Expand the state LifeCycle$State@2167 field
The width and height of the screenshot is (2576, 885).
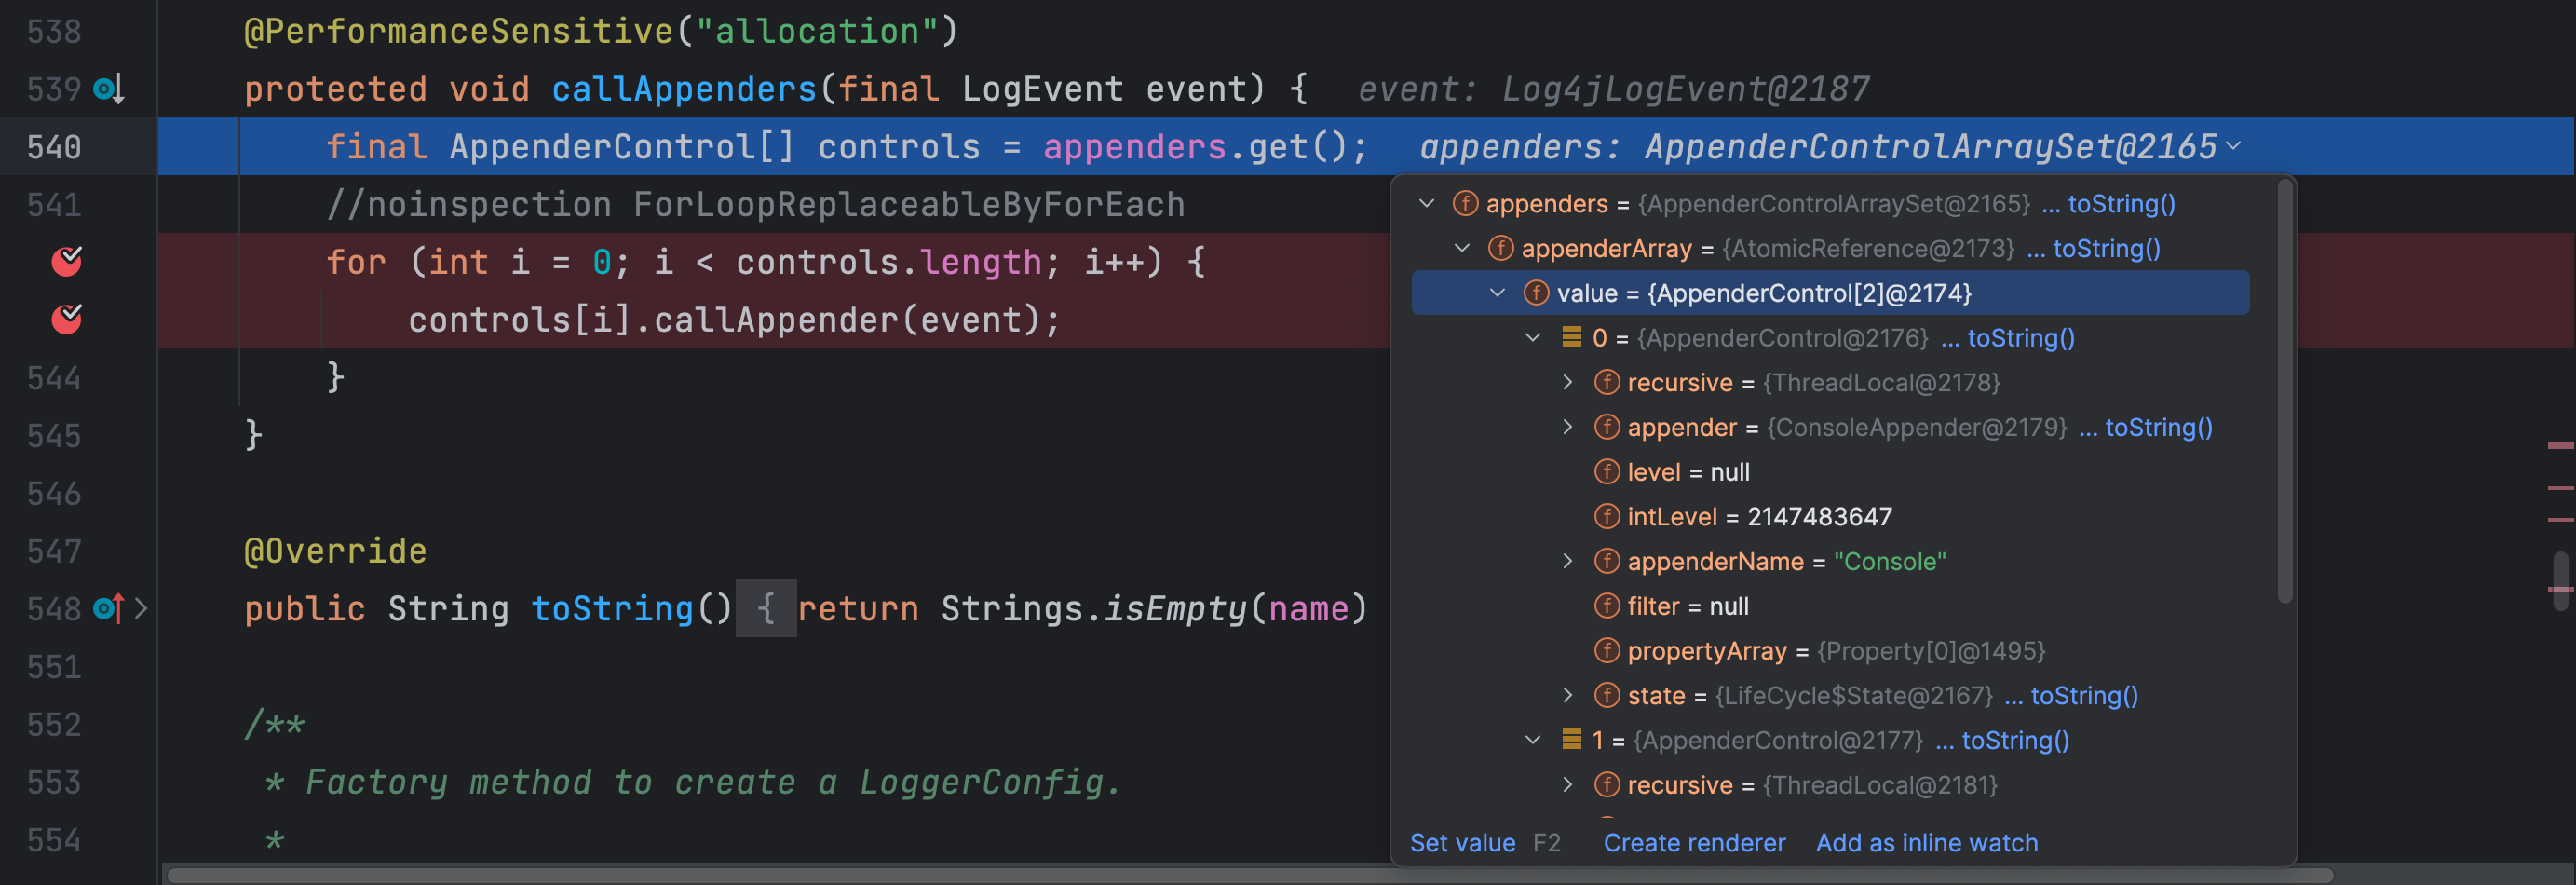(x=1568, y=695)
